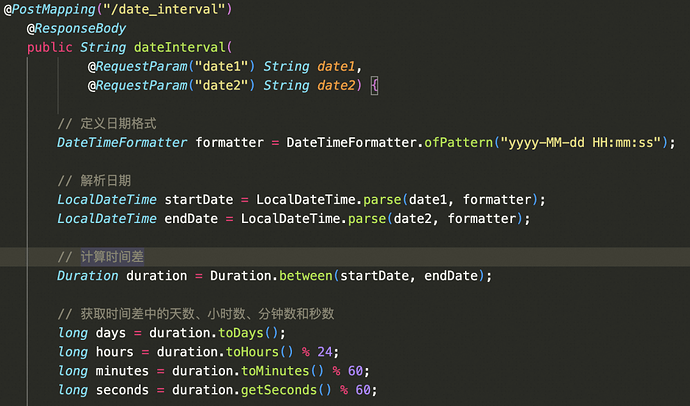Click the 解析日期 comment

tap(94, 181)
